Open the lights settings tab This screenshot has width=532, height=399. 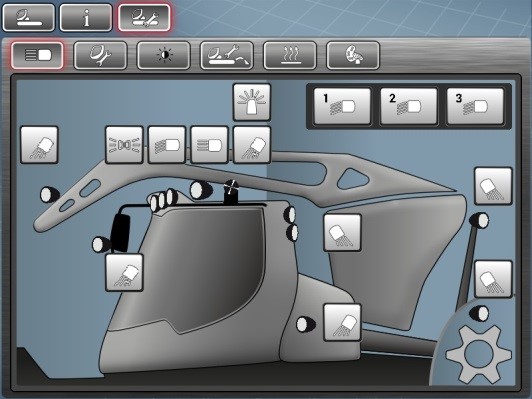pos(37,55)
